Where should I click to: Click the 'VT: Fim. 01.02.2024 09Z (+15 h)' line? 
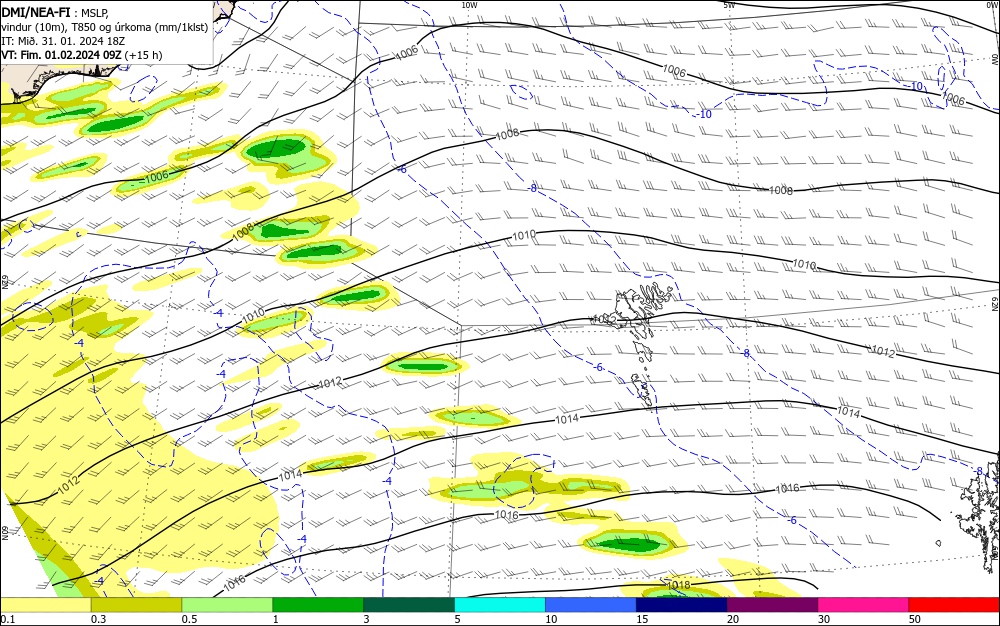point(82,55)
